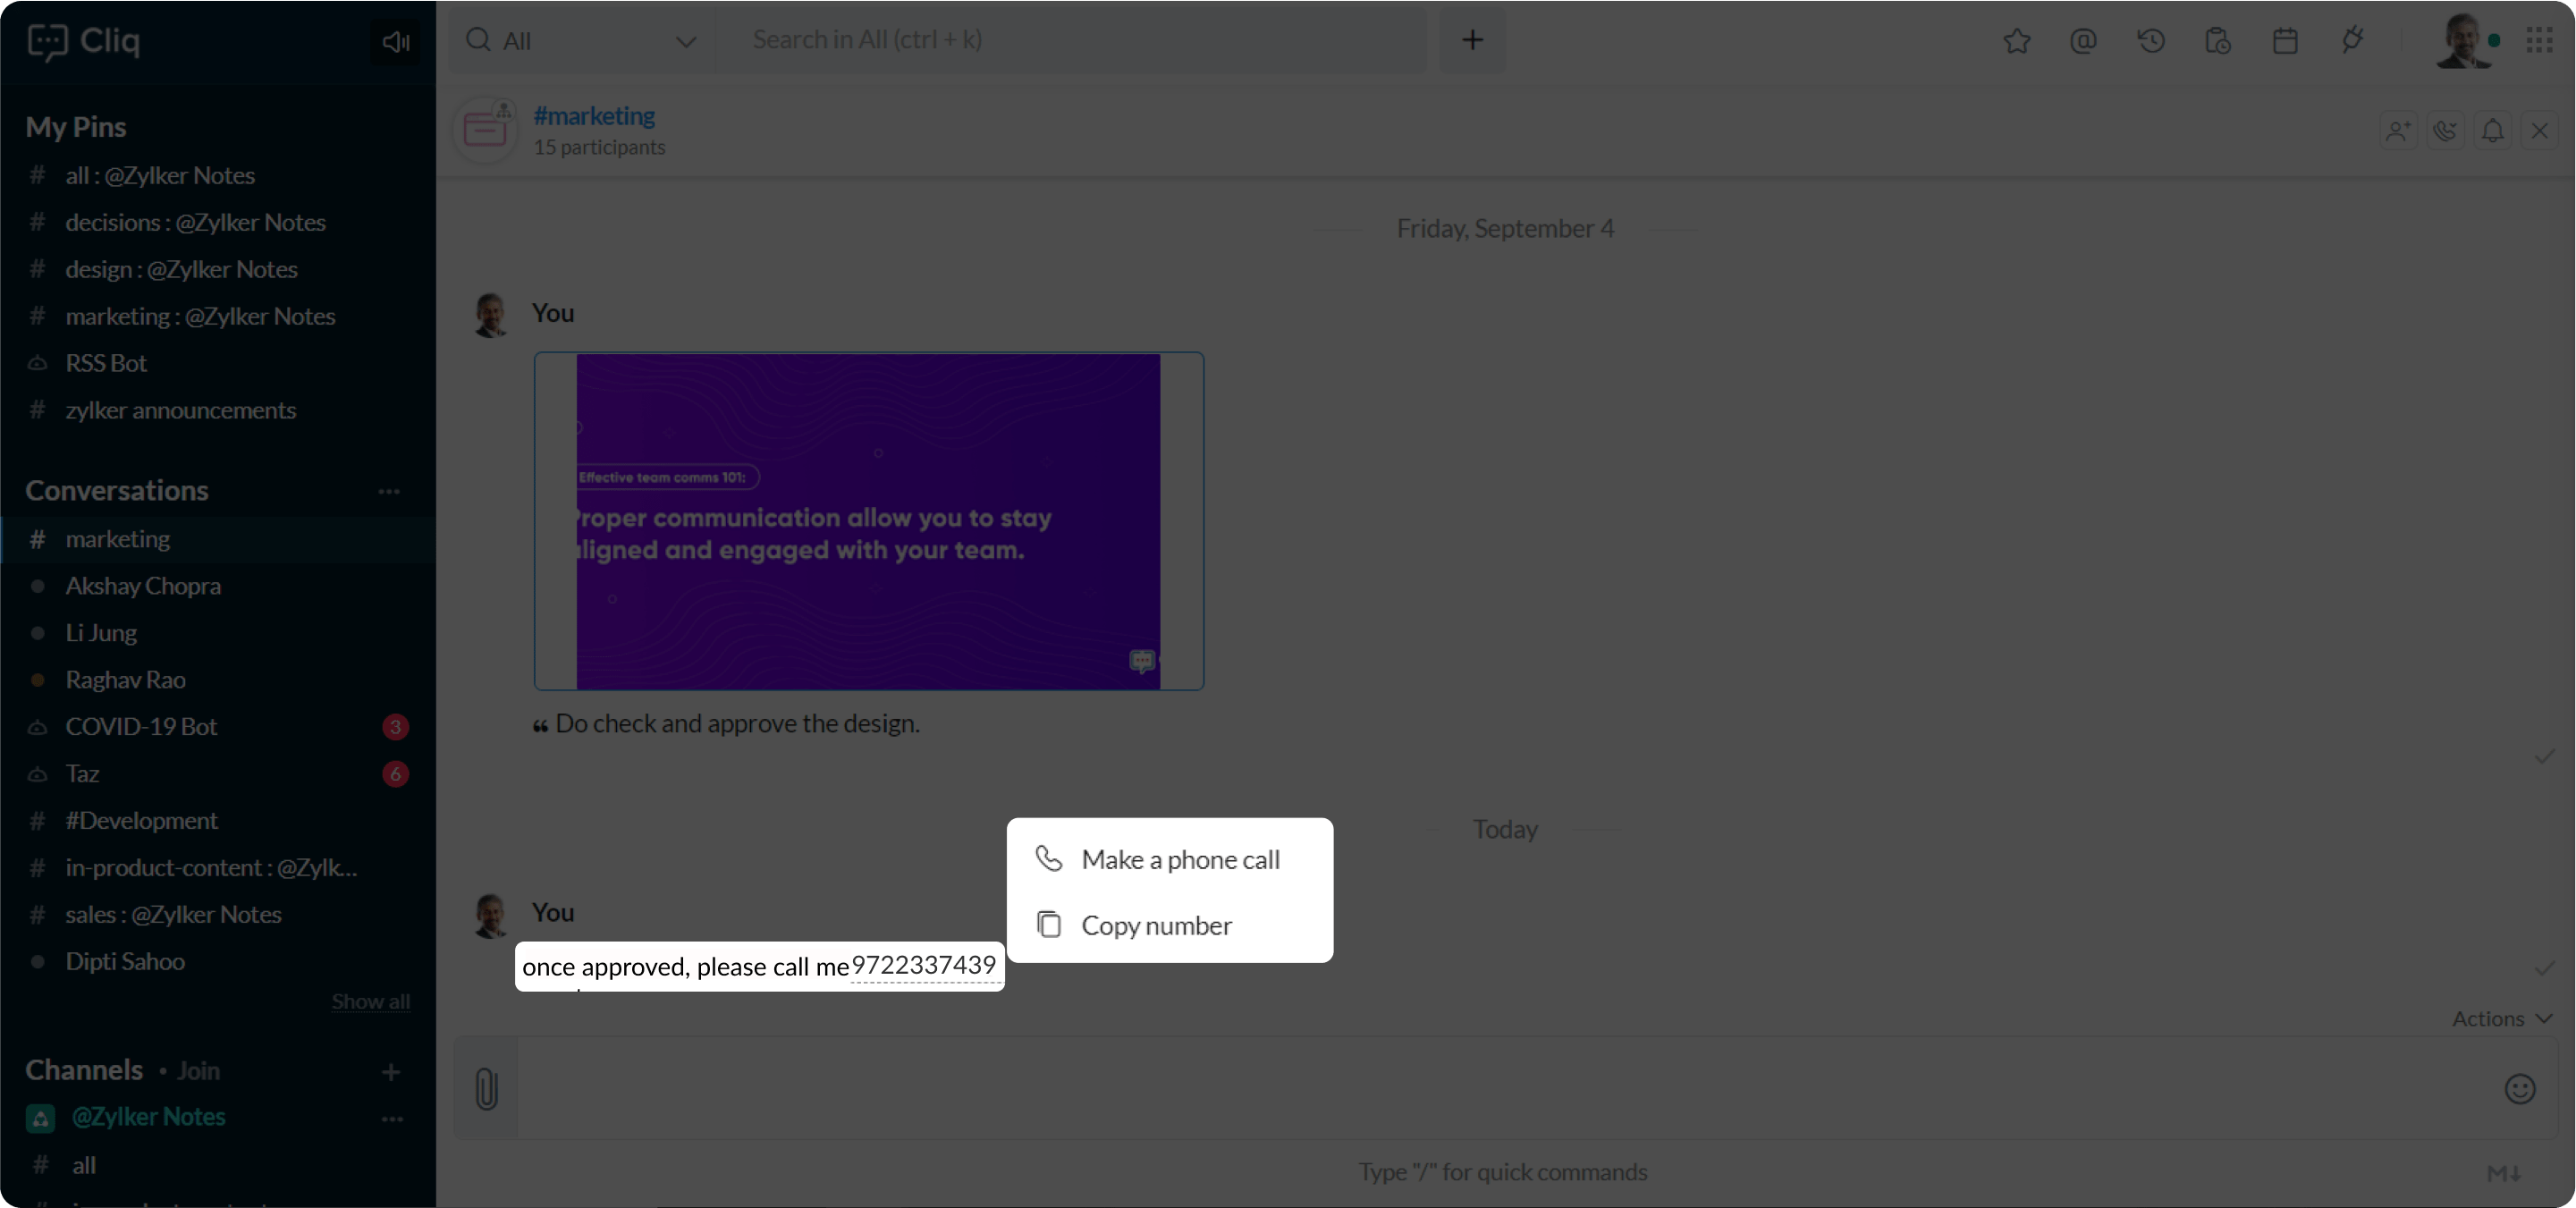
Task: Open the purple design image thumbnail
Action: pos(868,521)
